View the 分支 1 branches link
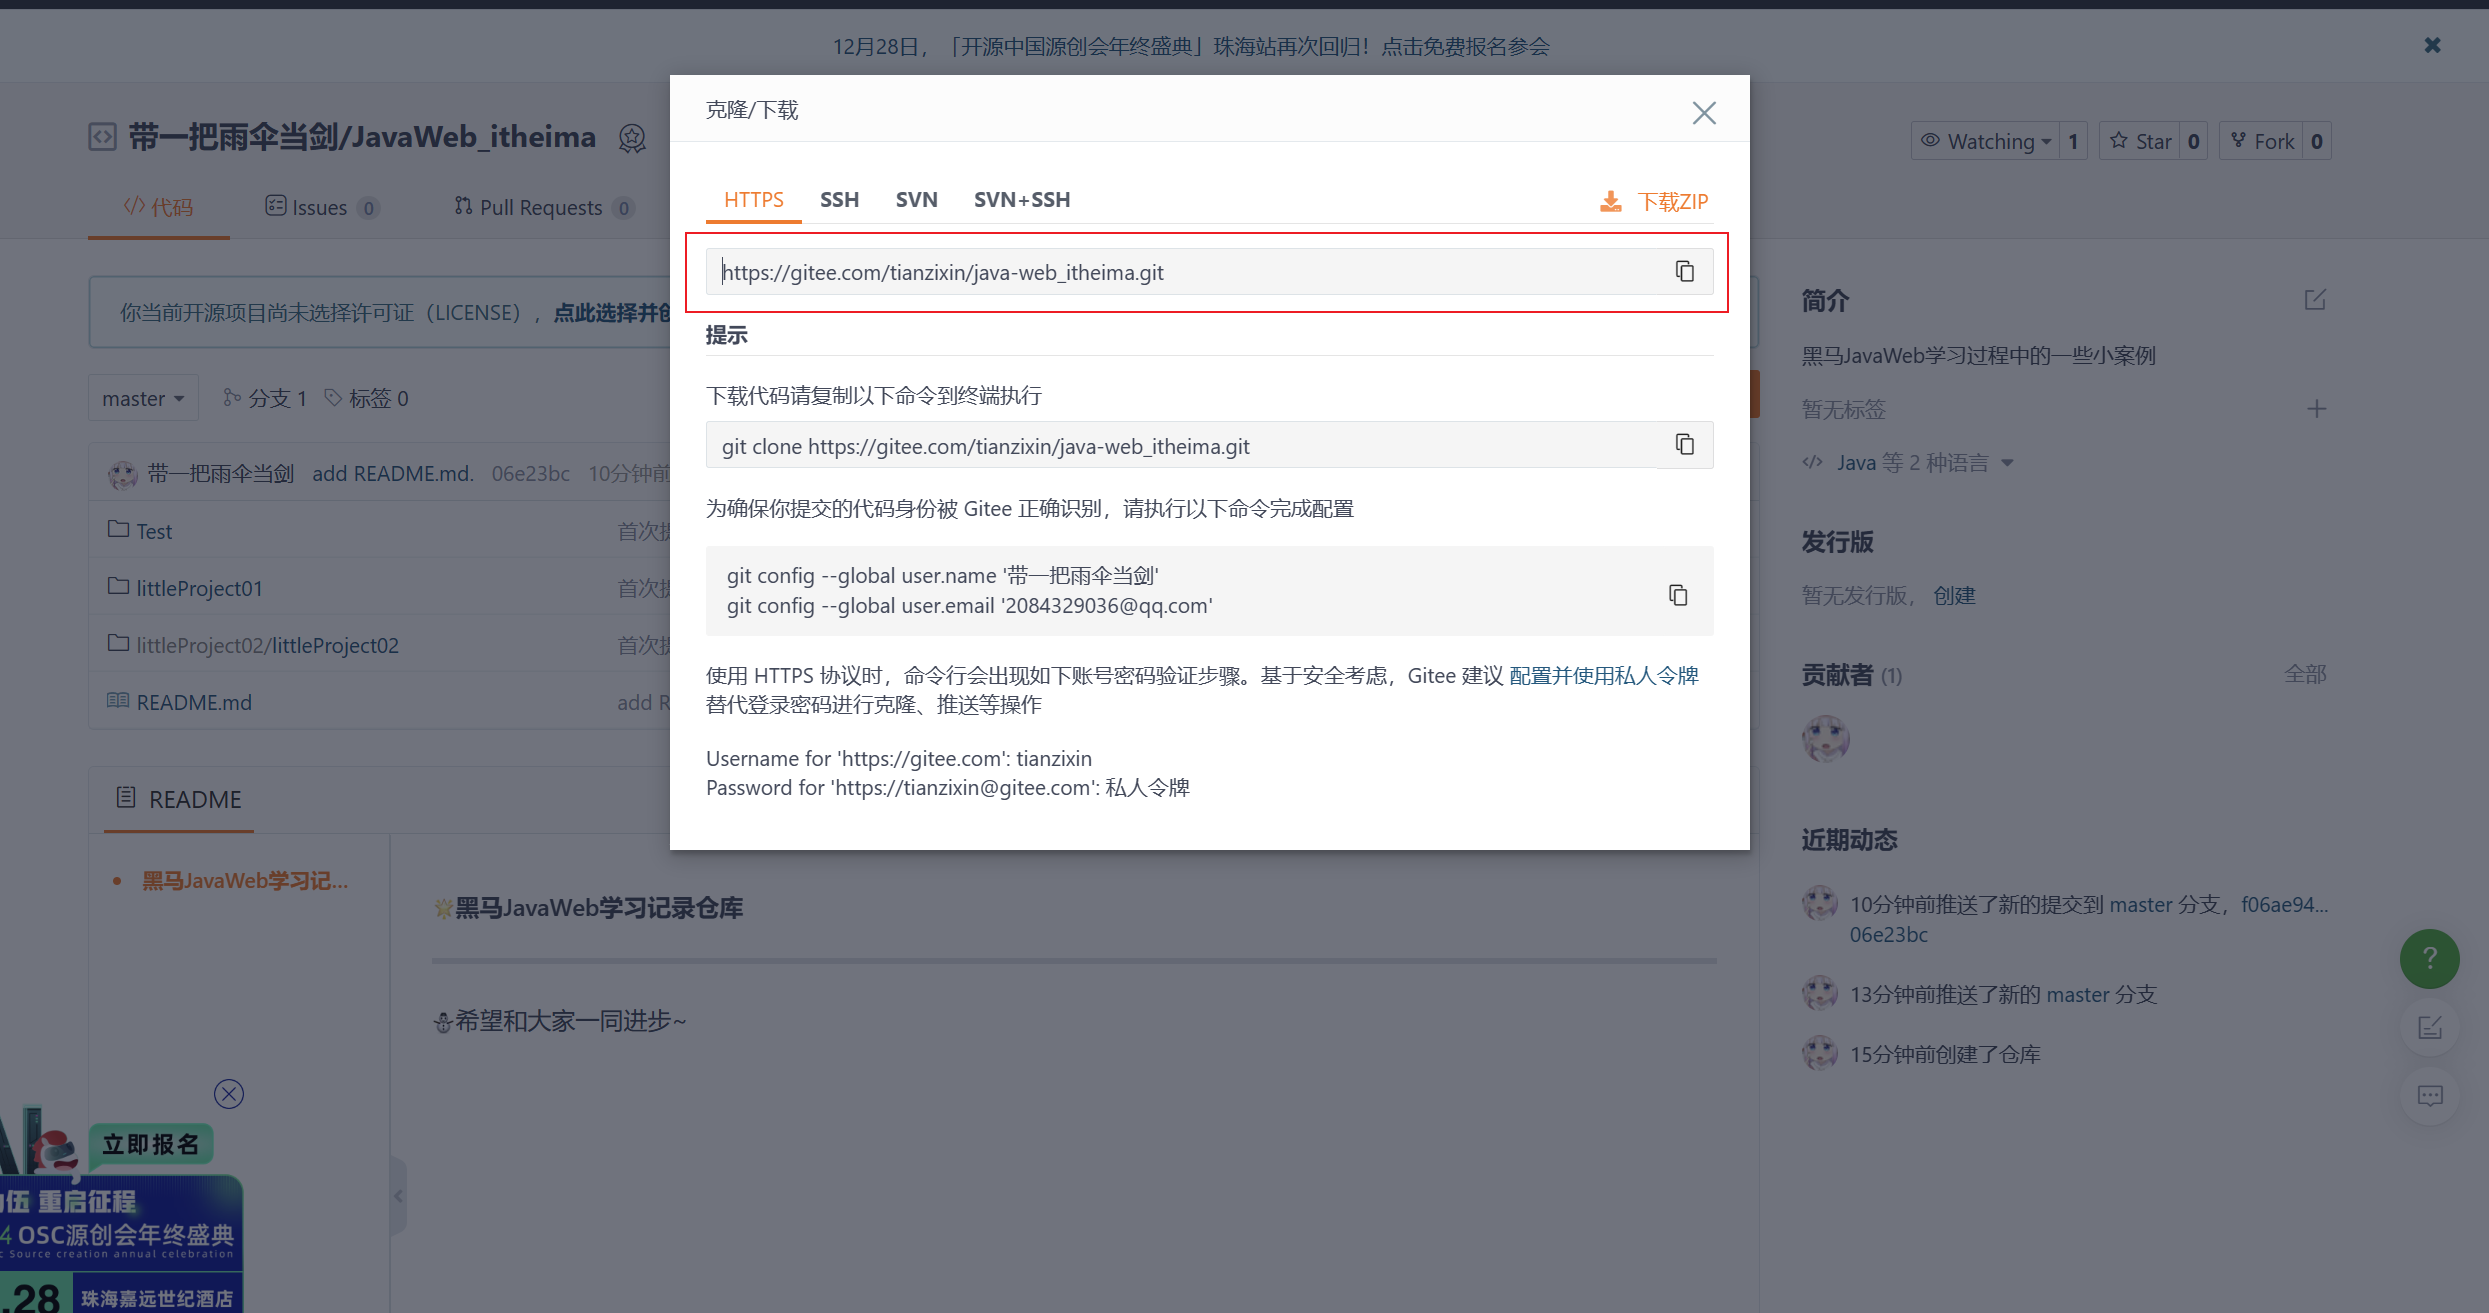 point(265,398)
